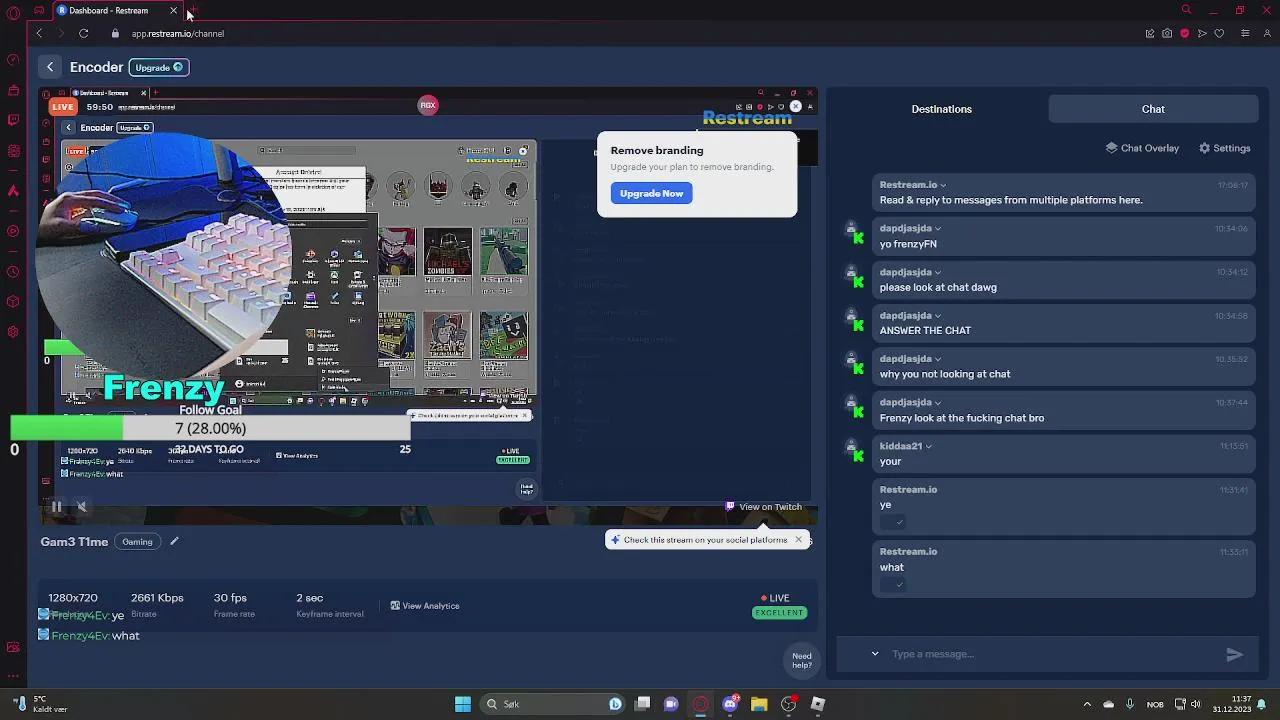The image size is (1280, 720).
Task: Send the chat message with arrow icon
Action: 1234,654
